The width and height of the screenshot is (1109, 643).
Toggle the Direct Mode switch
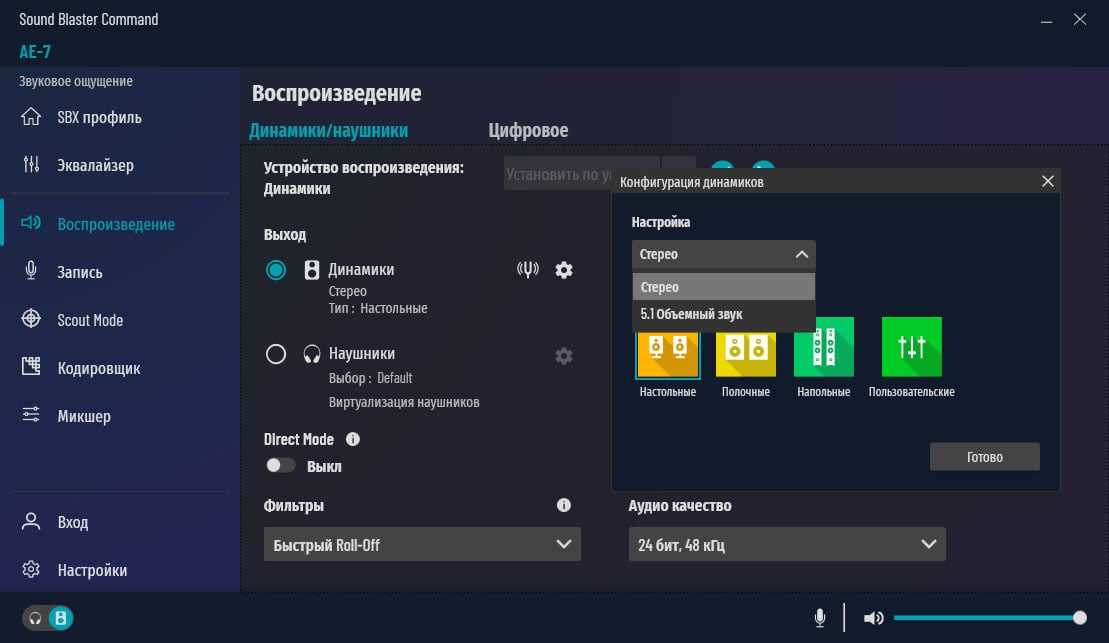(281, 466)
